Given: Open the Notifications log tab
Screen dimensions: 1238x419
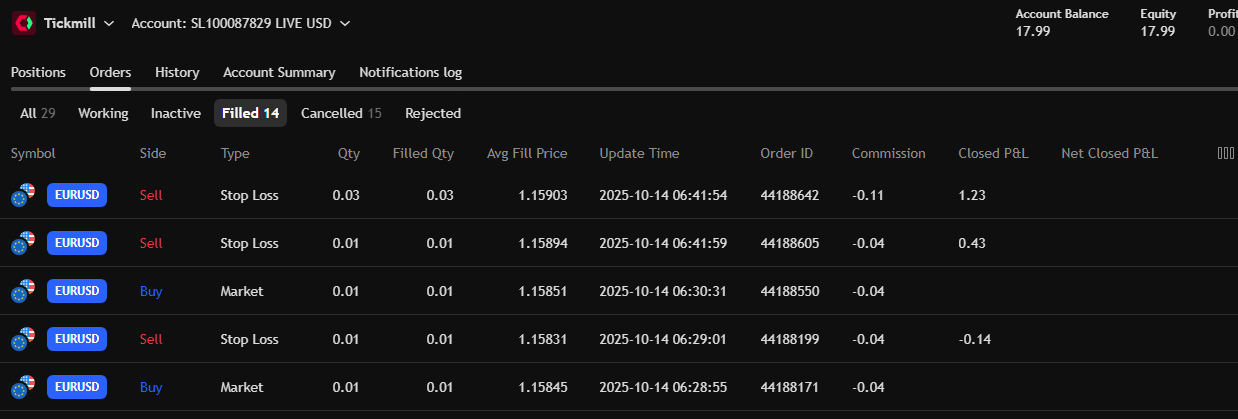Looking at the screenshot, I should pyautogui.click(x=410, y=72).
